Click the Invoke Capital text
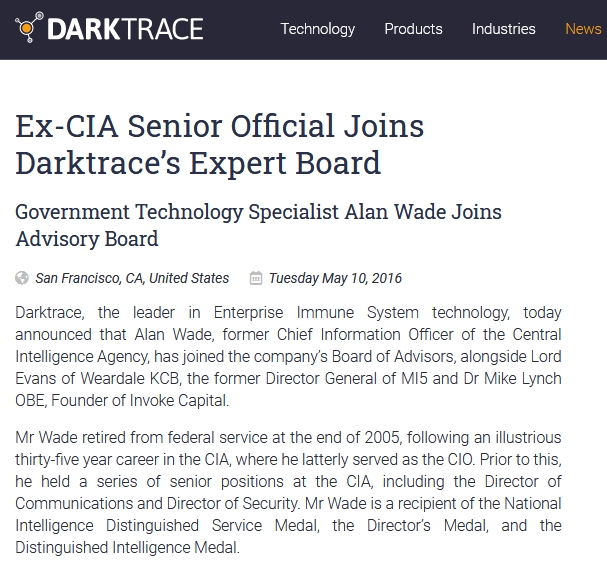The image size is (607, 563). coord(179,400)
